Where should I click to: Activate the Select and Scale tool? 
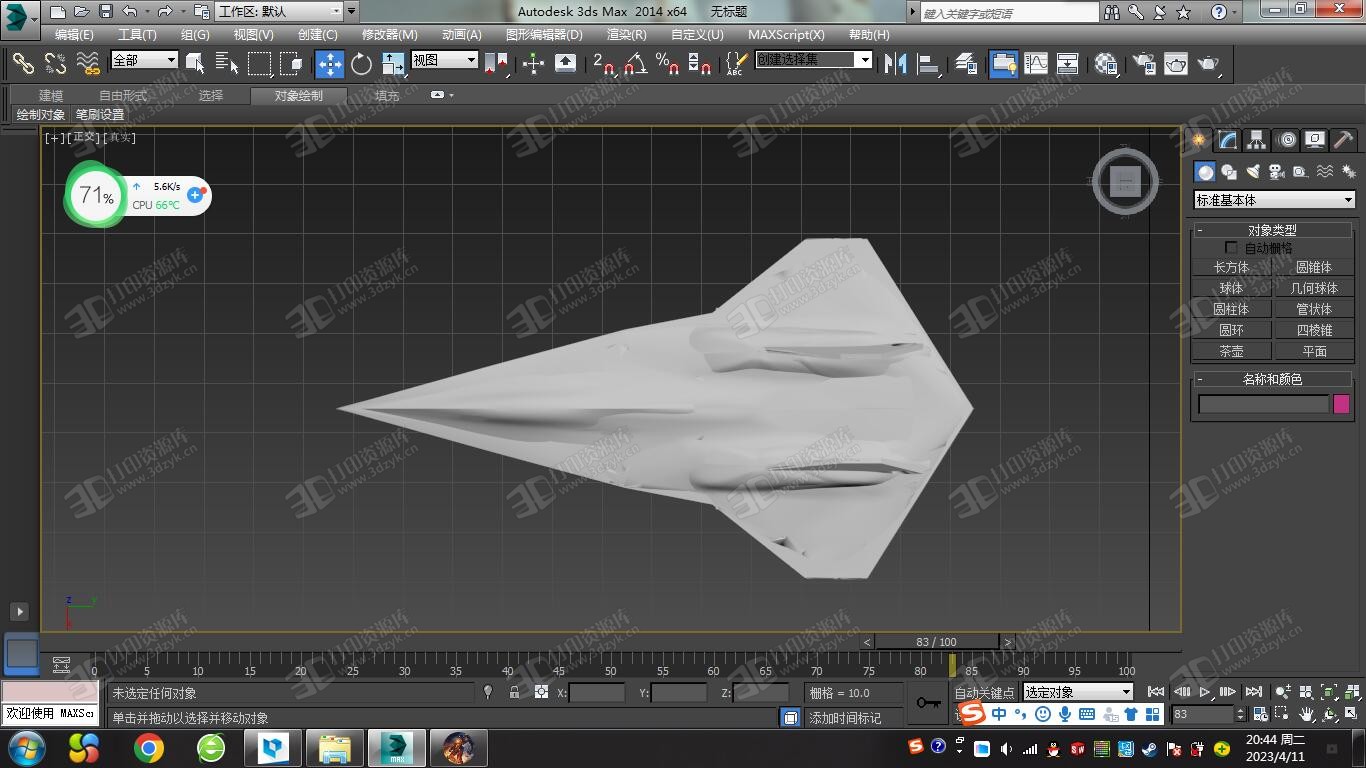pyautogui.click(x=394, y=64)
